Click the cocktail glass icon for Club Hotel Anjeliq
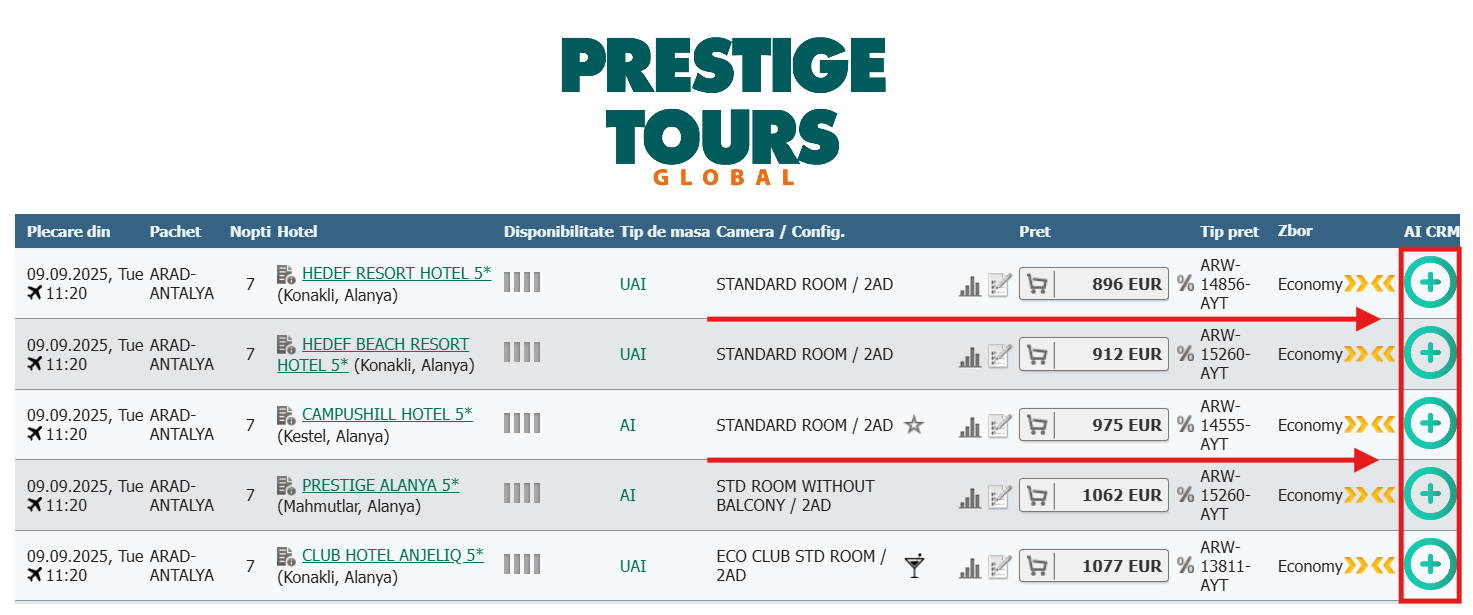Screen dimensions: 1473x615 tap(914, 566)
